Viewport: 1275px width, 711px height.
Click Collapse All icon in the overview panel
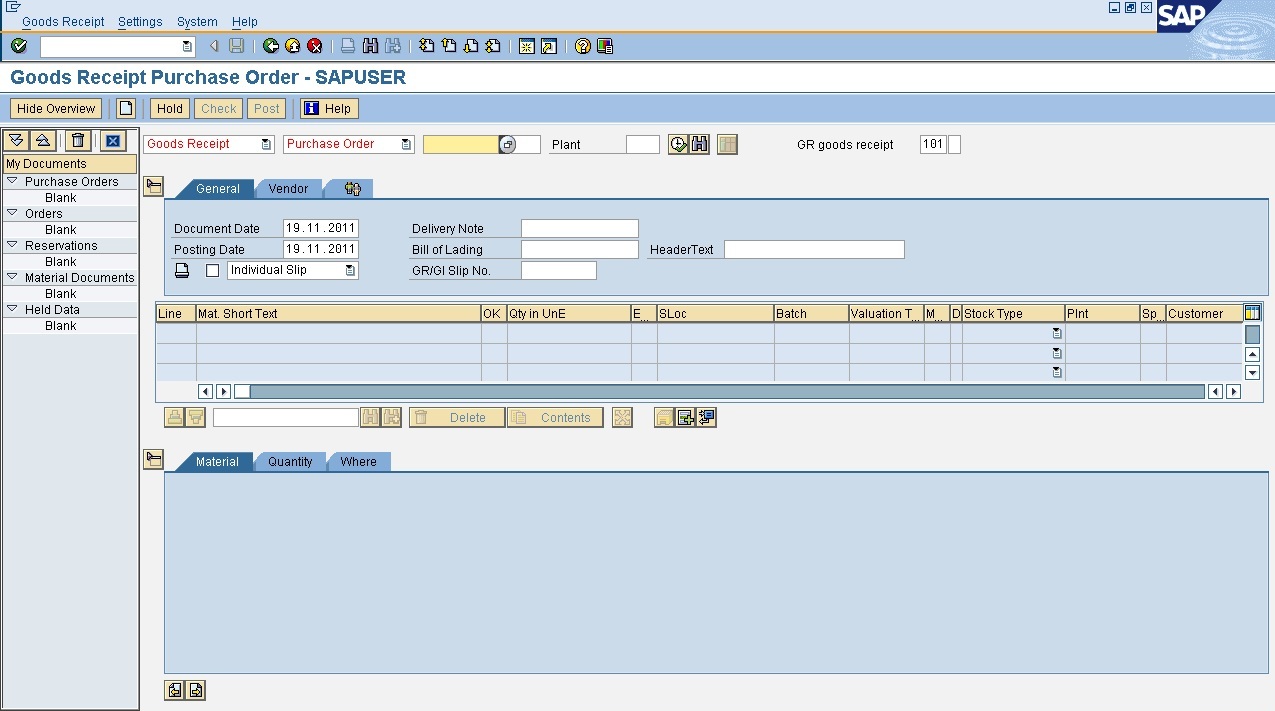[x=42, y=141]
